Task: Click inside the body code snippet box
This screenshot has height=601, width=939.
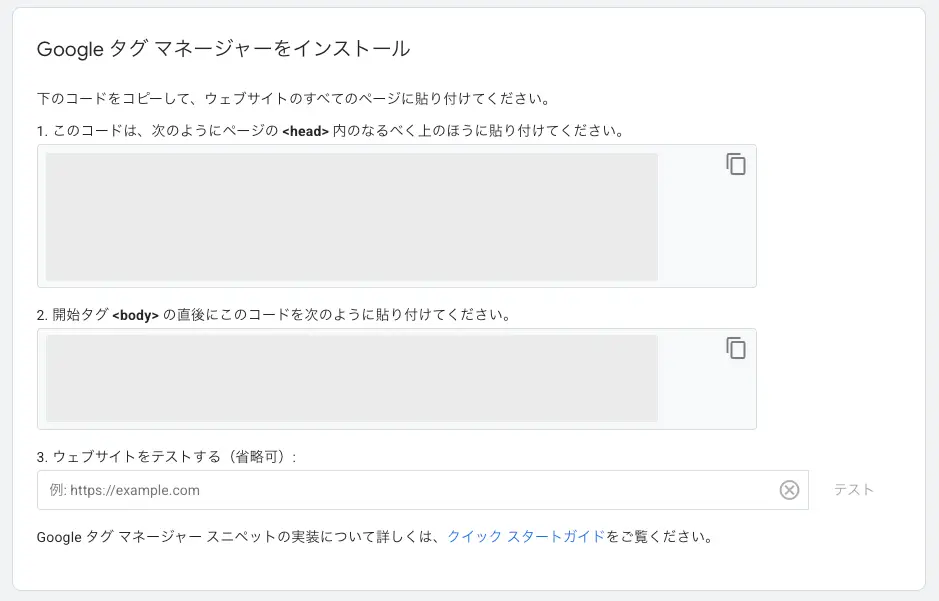Action: click(x=351, y=379)
